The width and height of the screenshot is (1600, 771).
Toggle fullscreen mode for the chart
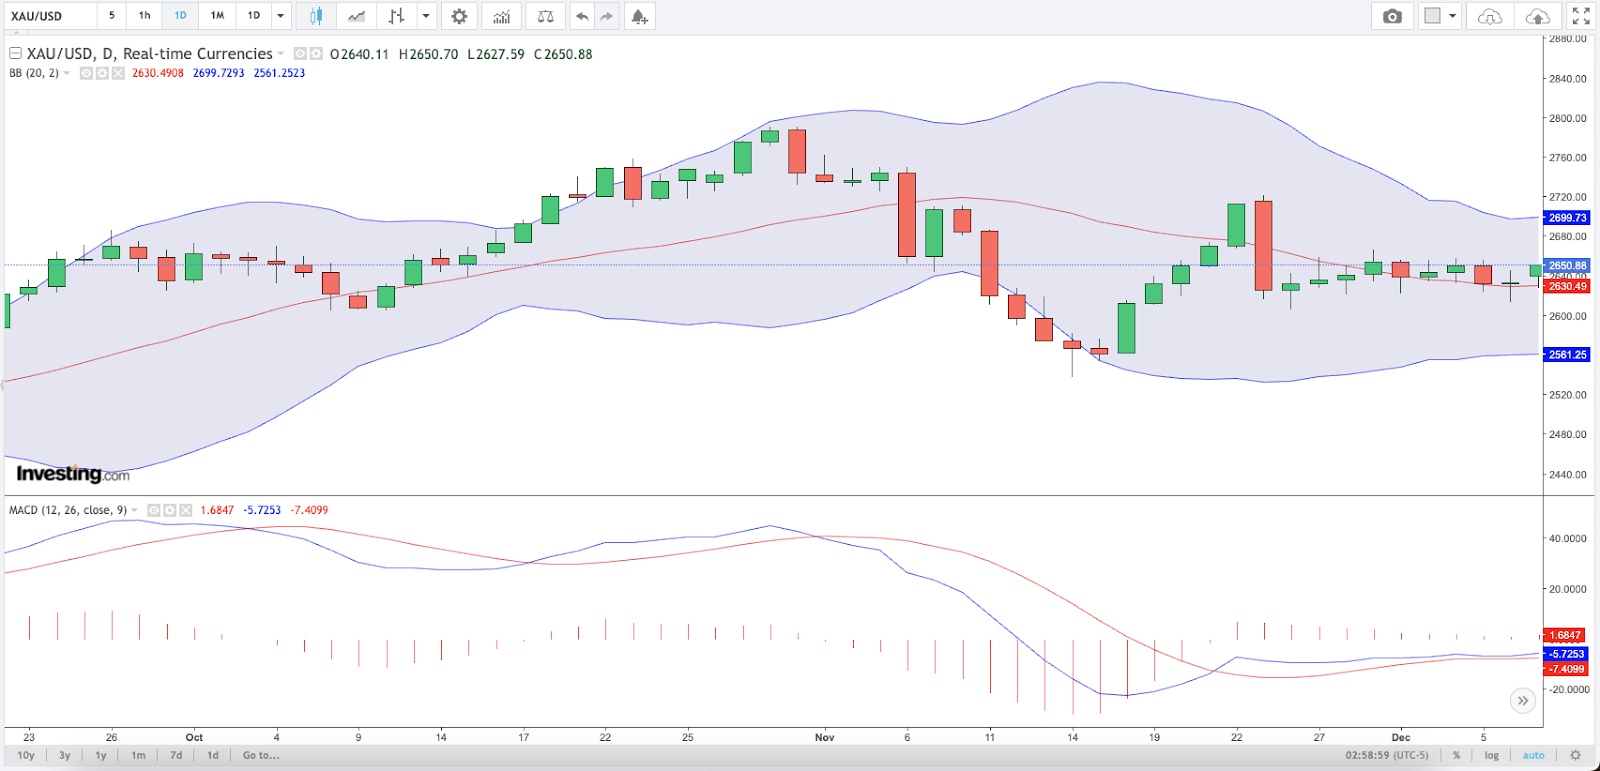click(1581, 16)
